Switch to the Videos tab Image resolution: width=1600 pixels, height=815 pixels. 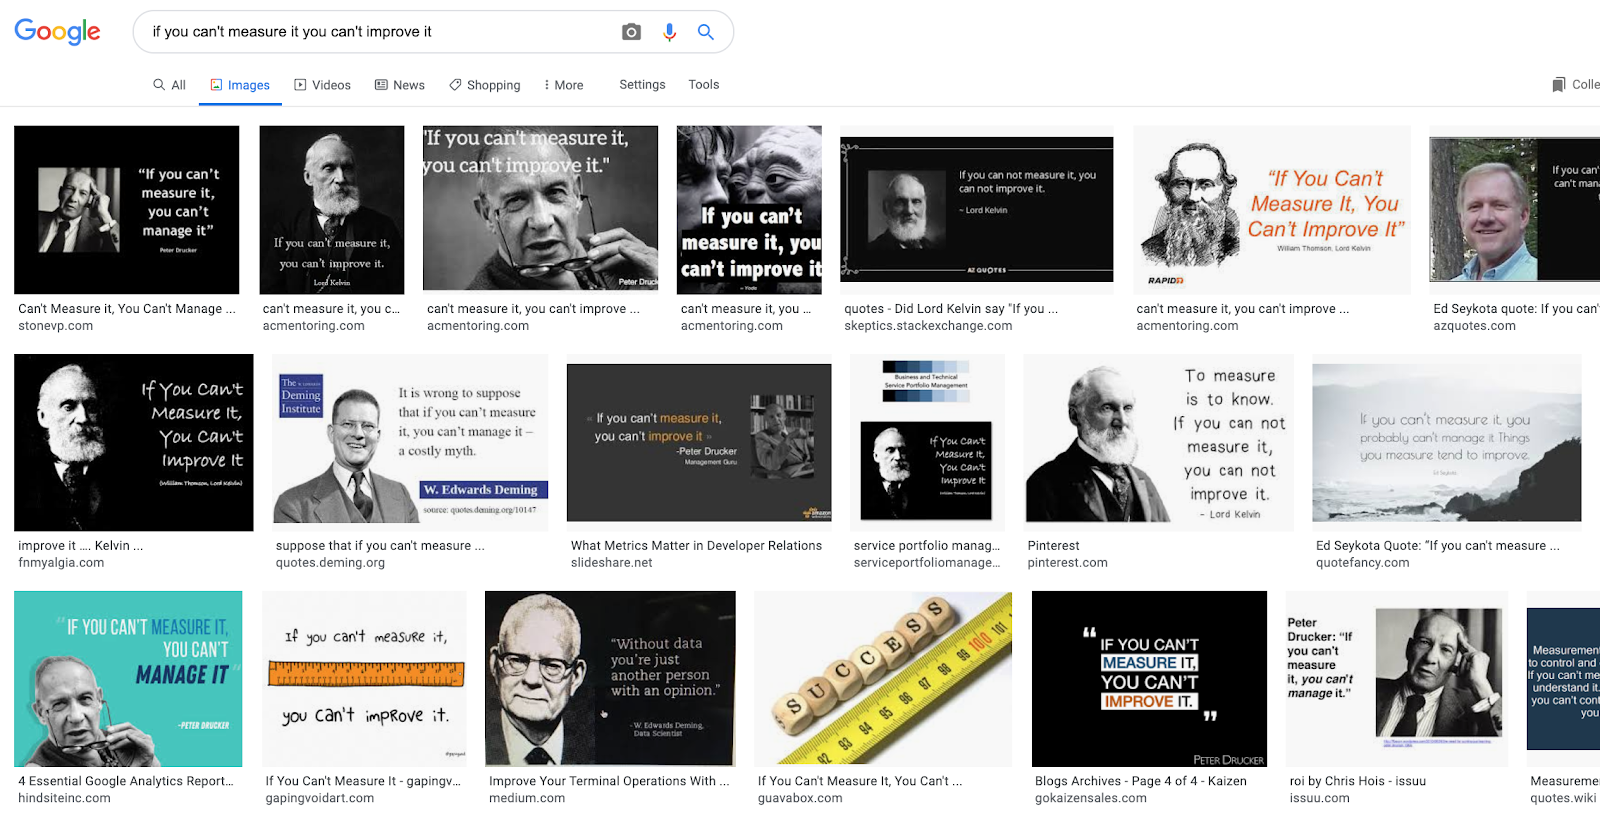tap(322, 85)
